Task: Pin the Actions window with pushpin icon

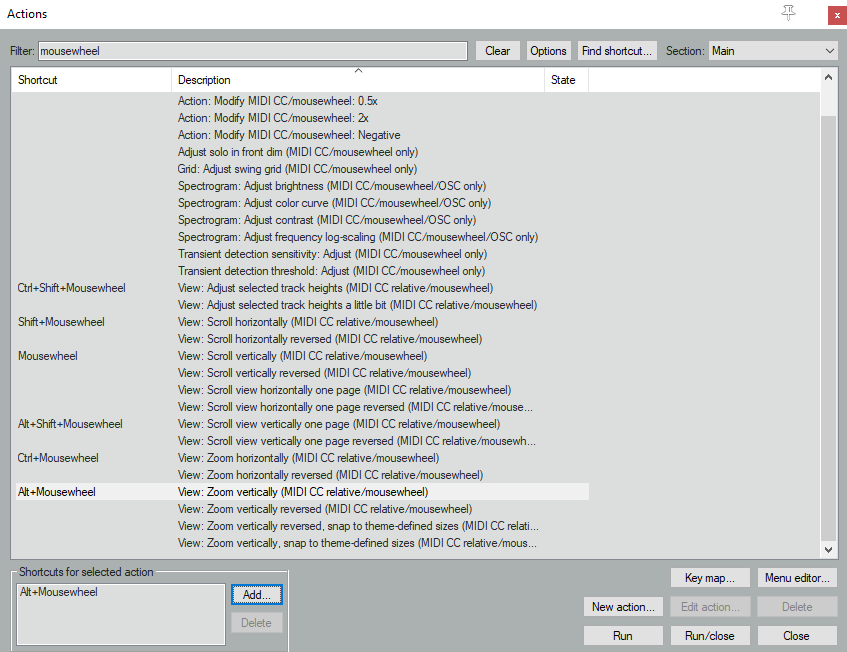Action: pos(788,13)
